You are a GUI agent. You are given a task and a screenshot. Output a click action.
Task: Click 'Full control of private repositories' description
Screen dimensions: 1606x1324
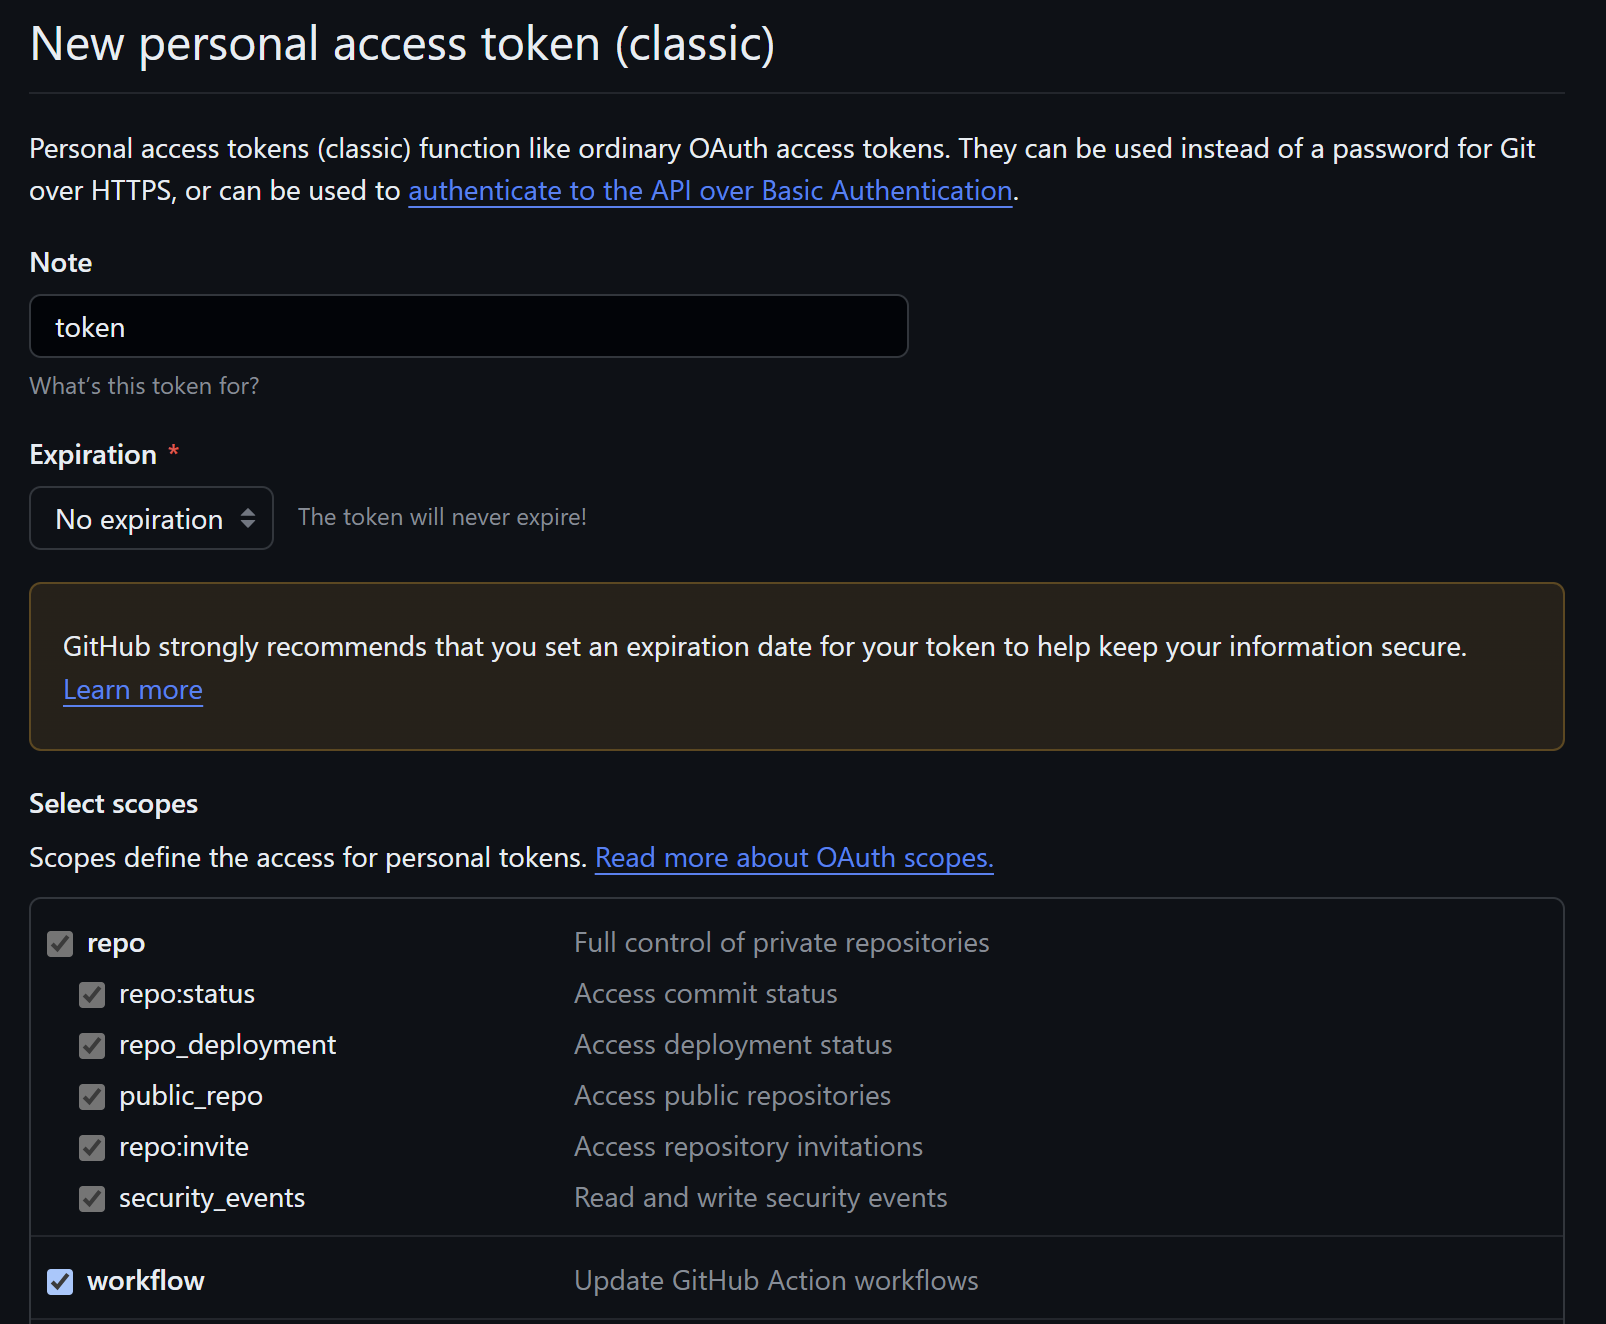pyautogui.click(x=781, y=943)
